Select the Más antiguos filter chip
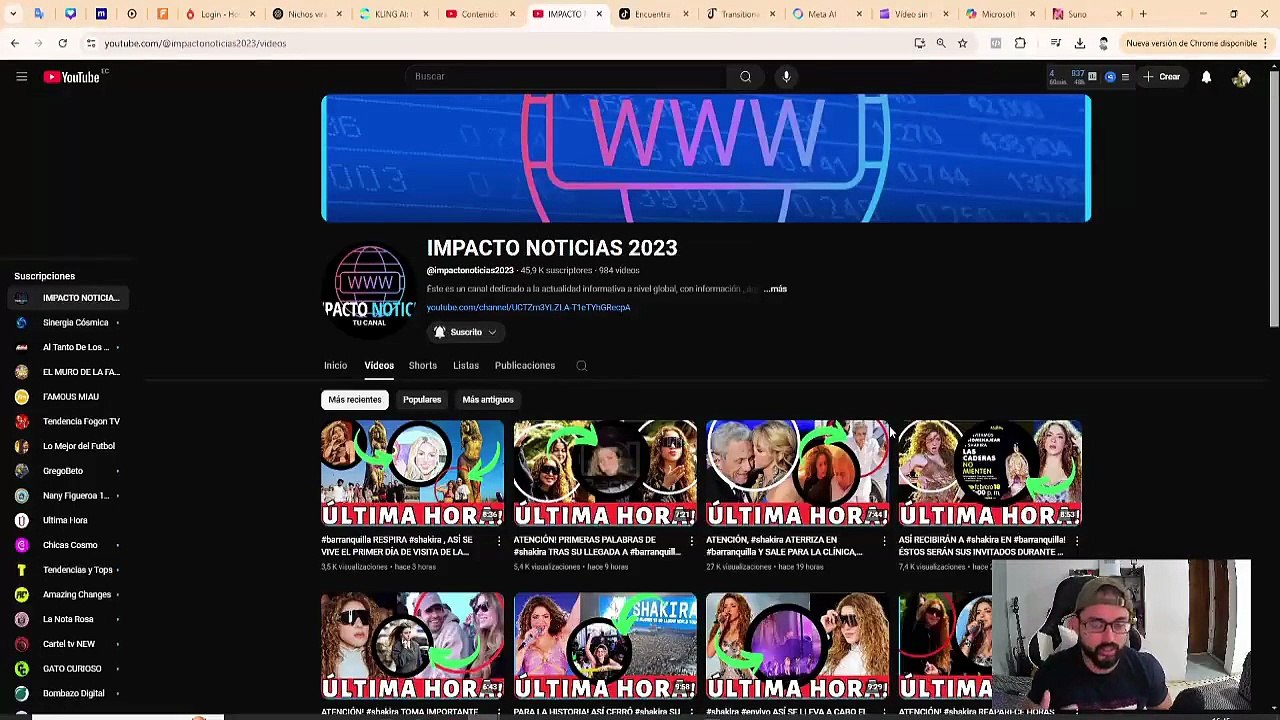The width and height of the screenshot is (1280, 720). 488,400
